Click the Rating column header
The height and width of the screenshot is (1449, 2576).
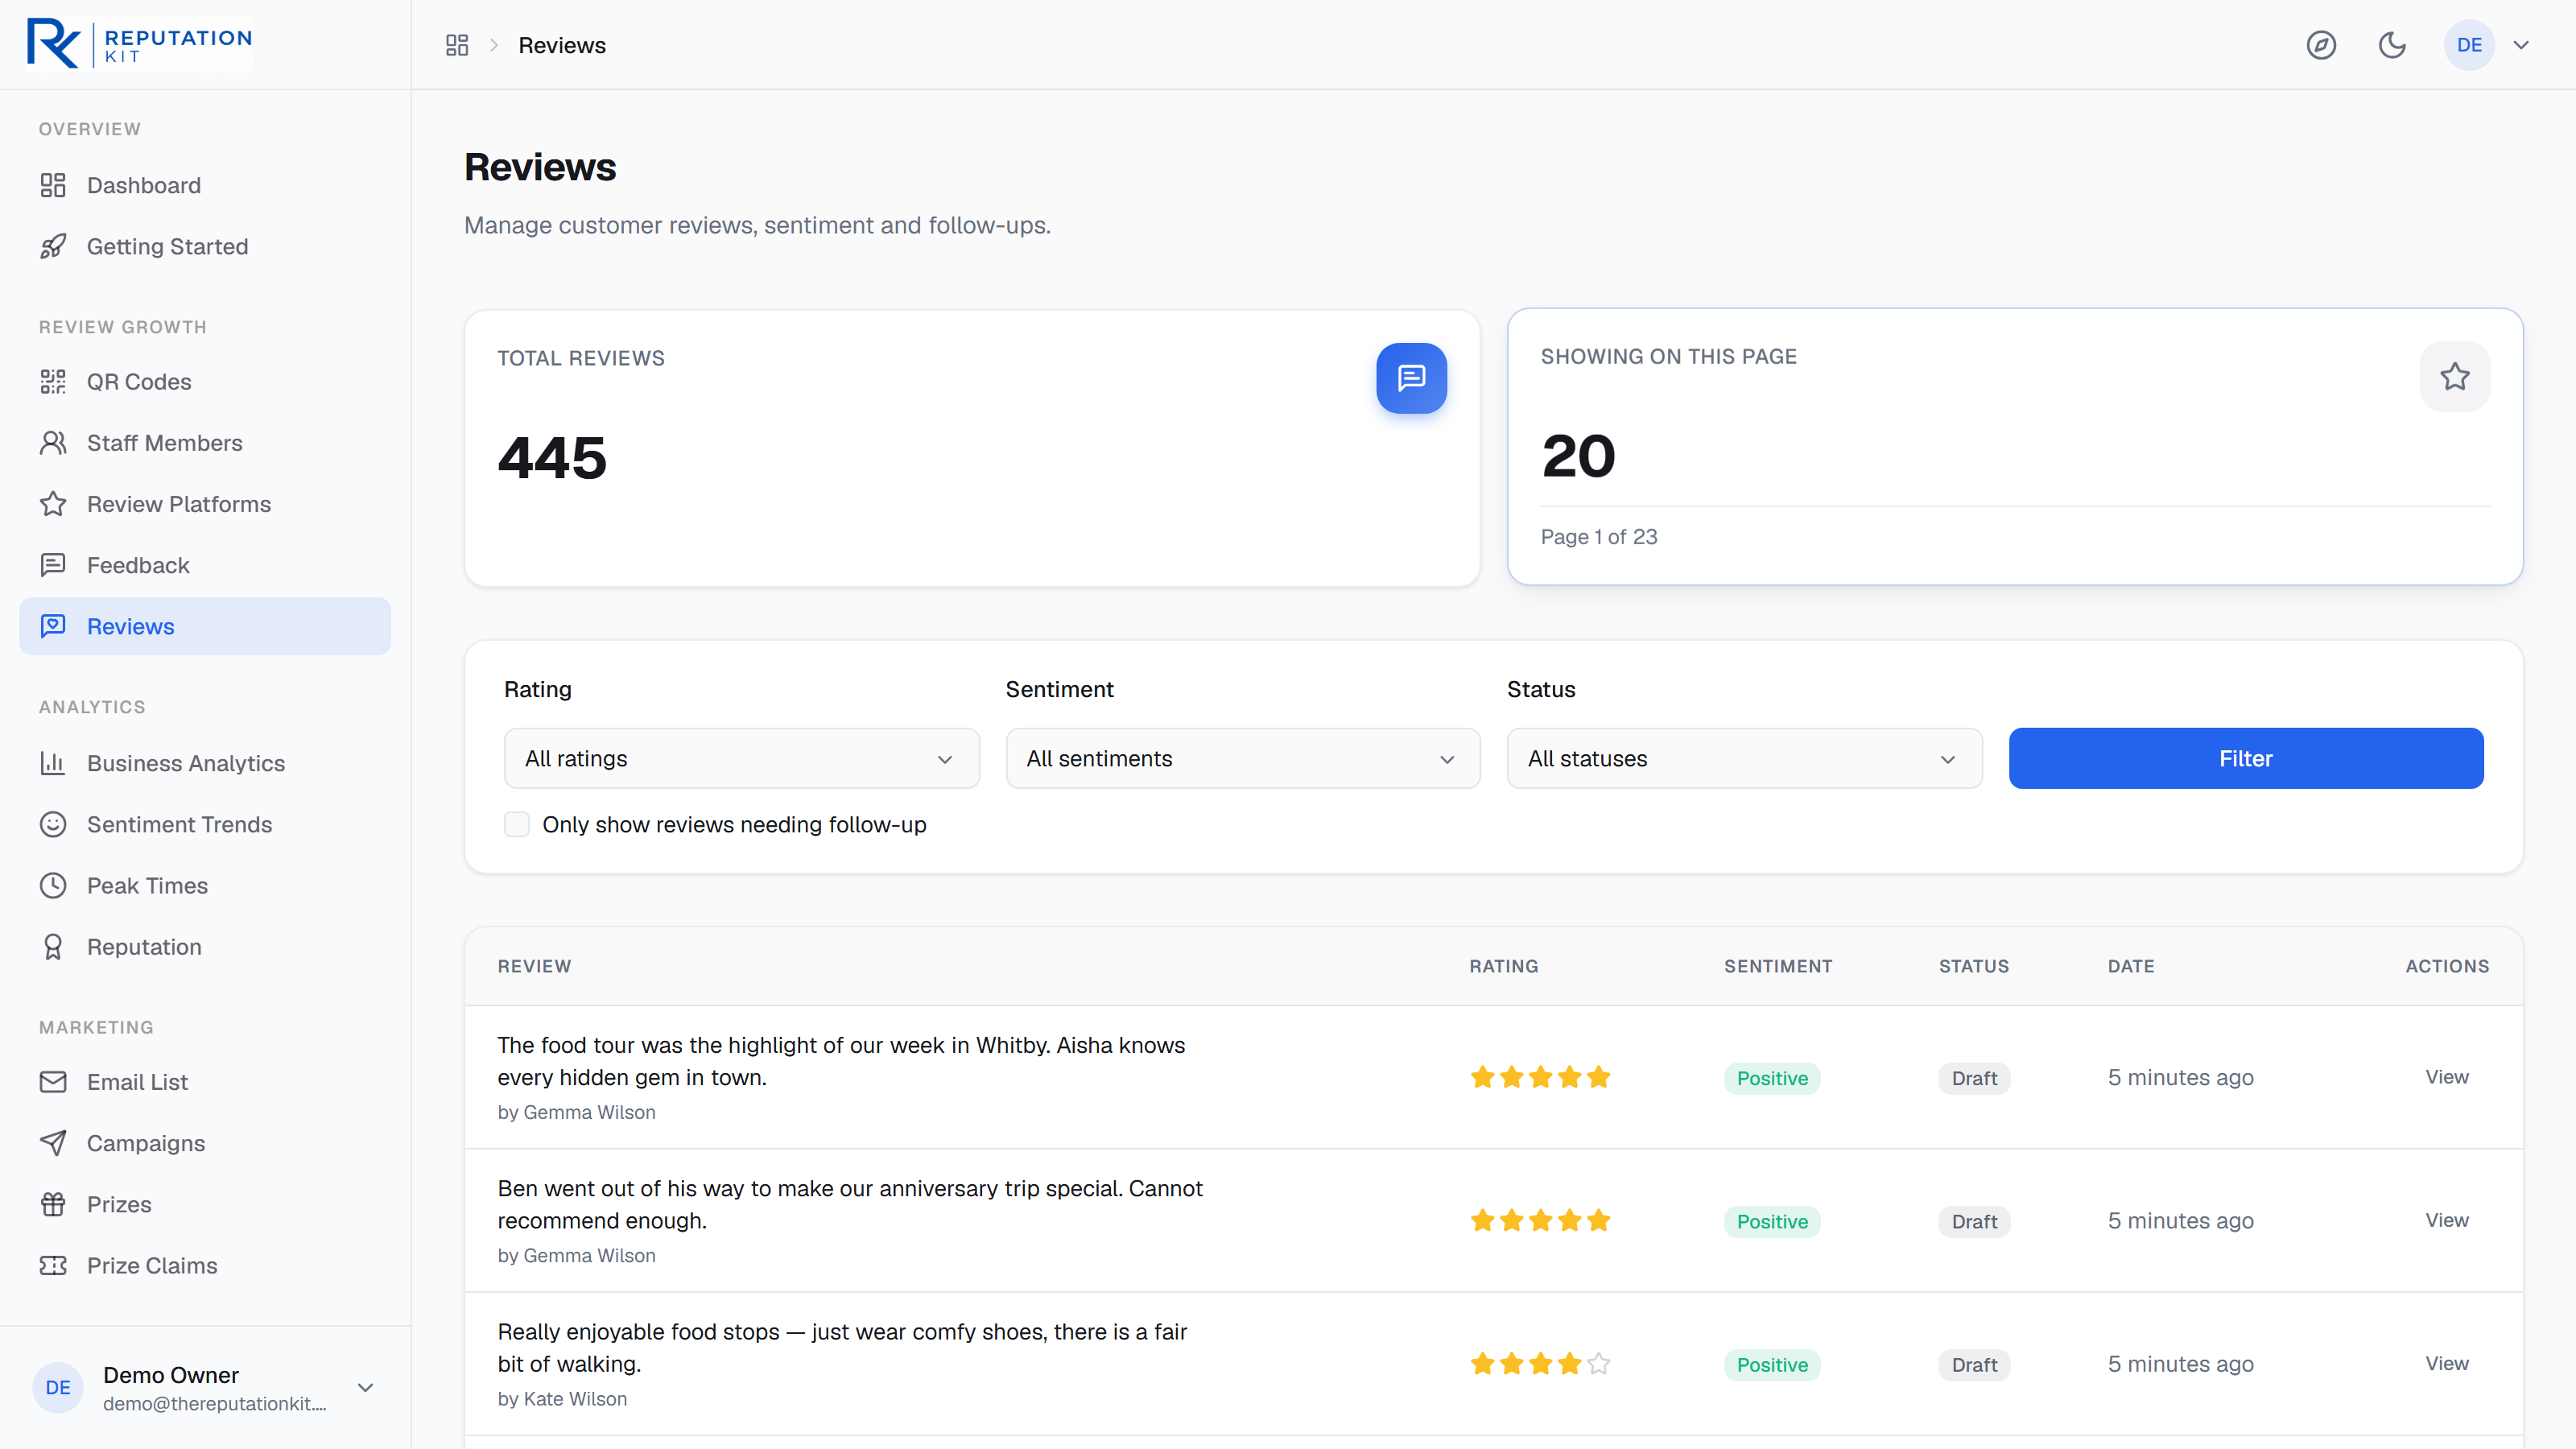point(1503,966)
